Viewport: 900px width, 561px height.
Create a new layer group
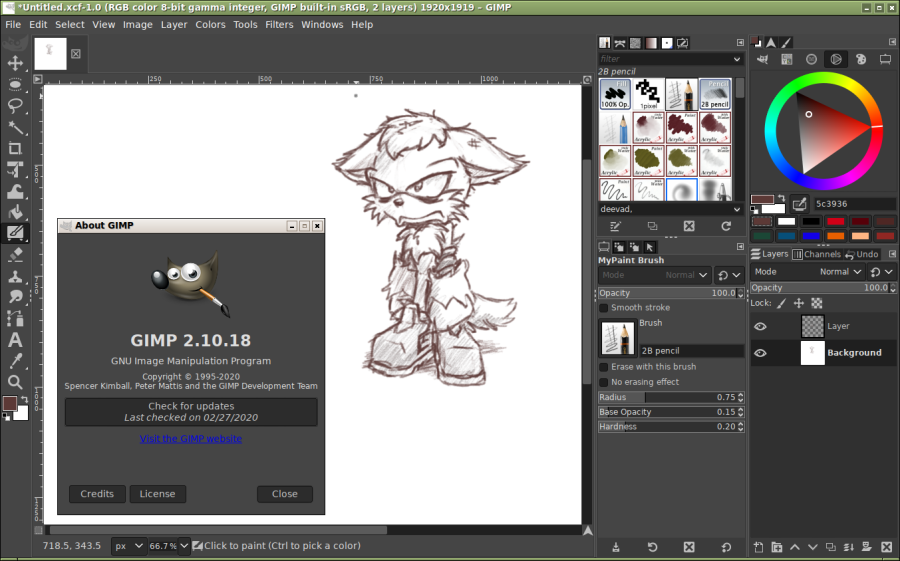coord(777,547)
